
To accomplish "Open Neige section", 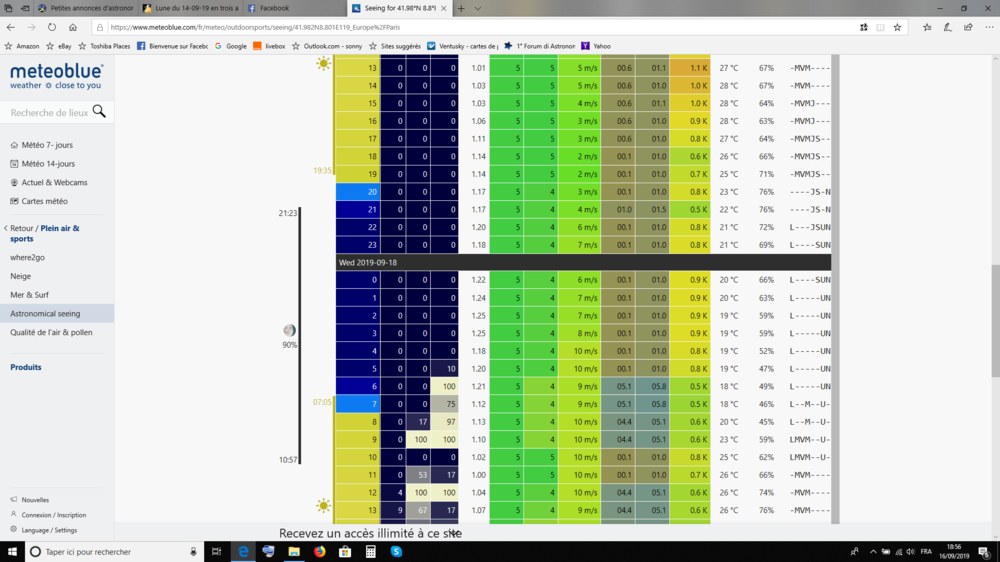I will coord(20,276).
